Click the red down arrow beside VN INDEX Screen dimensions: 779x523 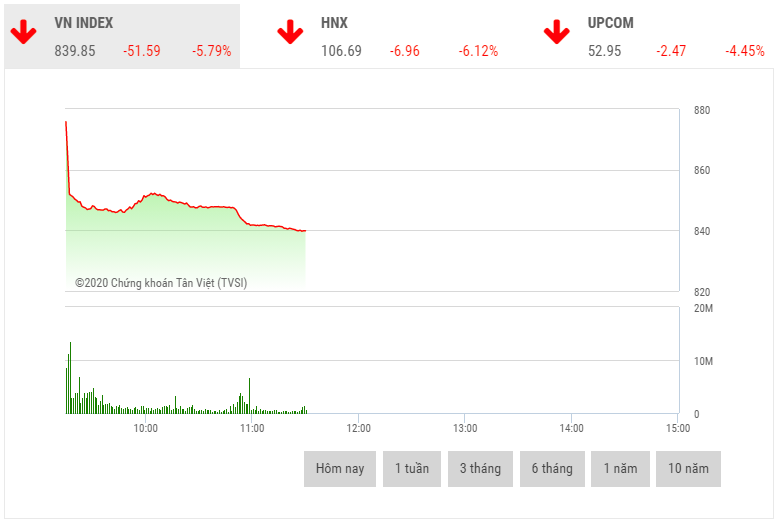point(24,31)
